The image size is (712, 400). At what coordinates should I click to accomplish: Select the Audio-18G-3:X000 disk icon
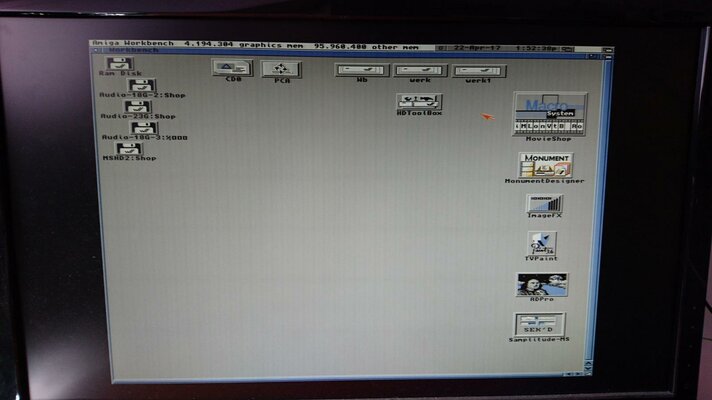144,128
